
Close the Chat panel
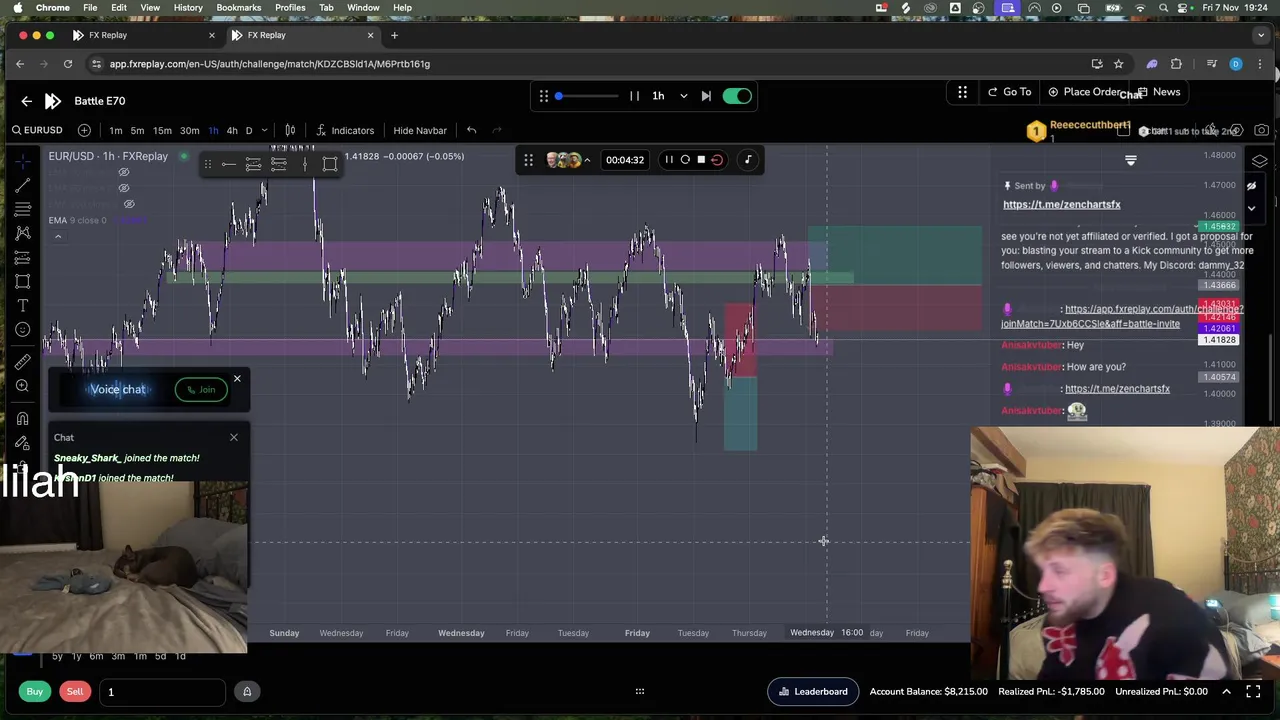coord(234,437)
